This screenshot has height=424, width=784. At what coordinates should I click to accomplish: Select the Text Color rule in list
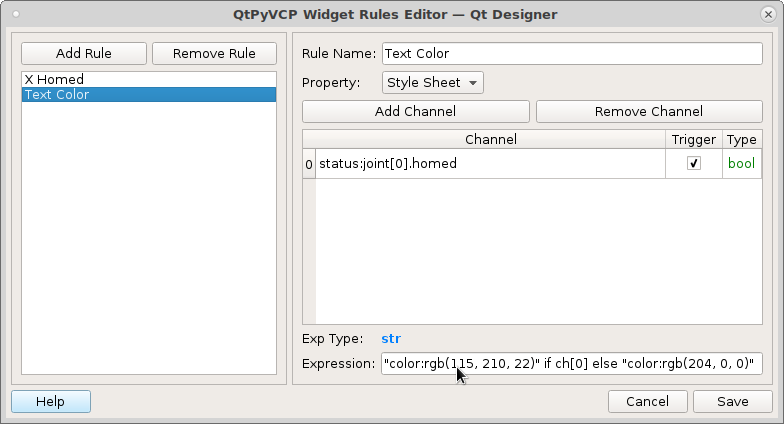coord(149,94)
